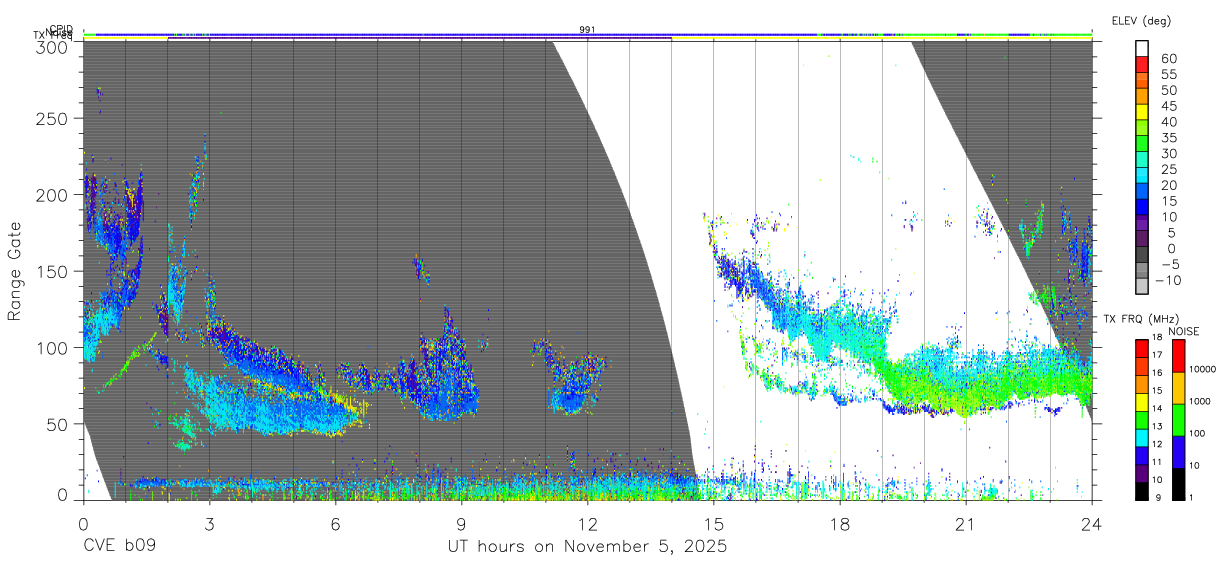Click the '991' CPID value at top
This screenshot has width=1228, height=567.
(x=588, y=30)
